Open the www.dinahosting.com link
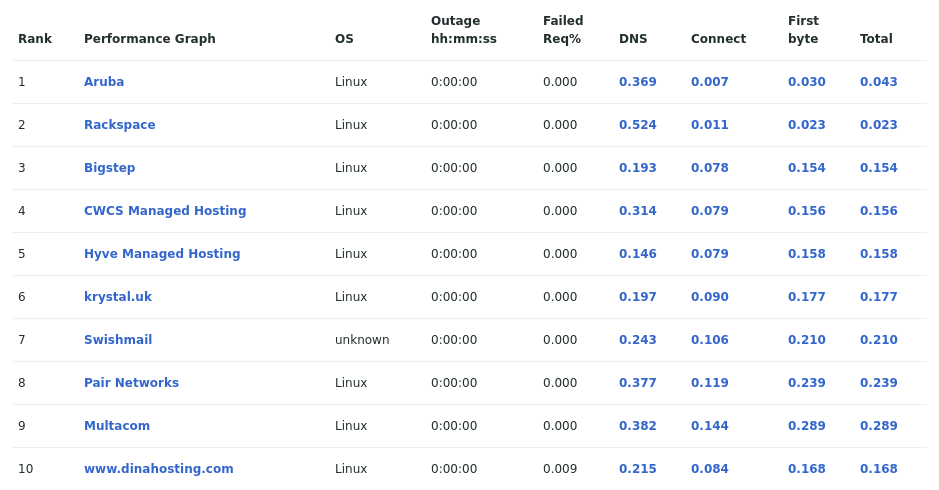 (x=158, y=469)
